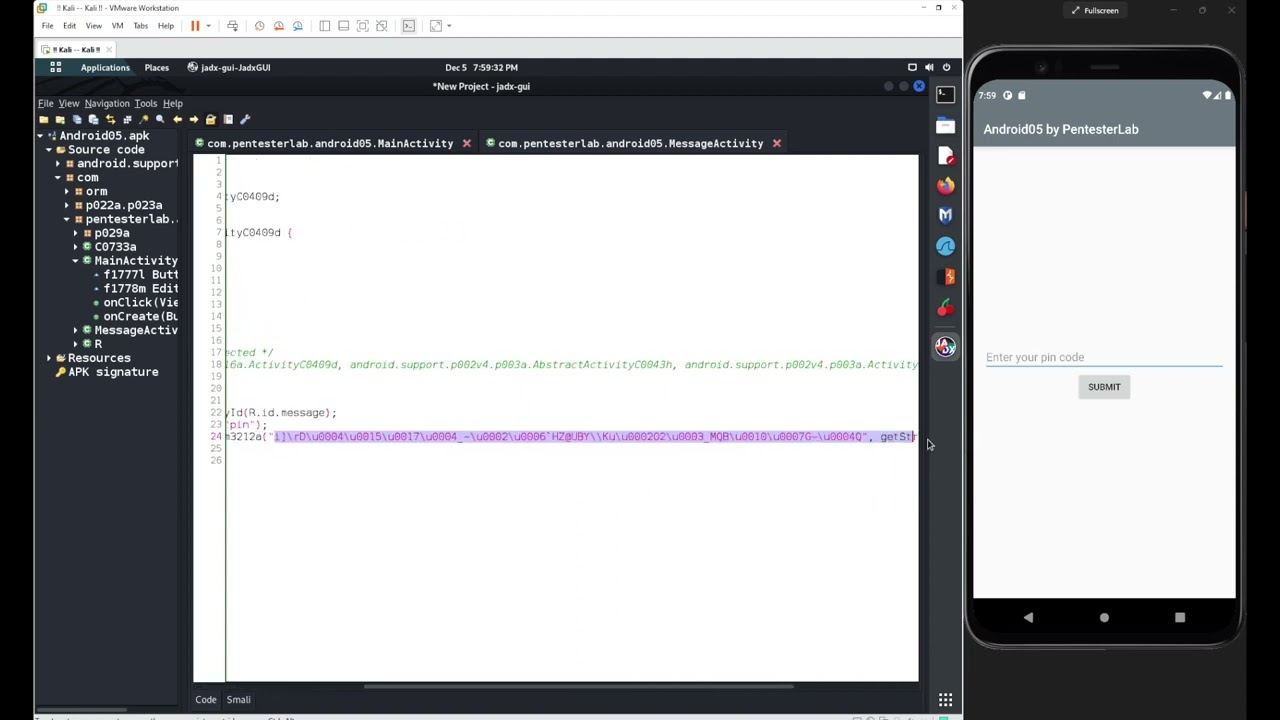Switch to the Code view tab

pyautogui.click(x=206, y=700)
